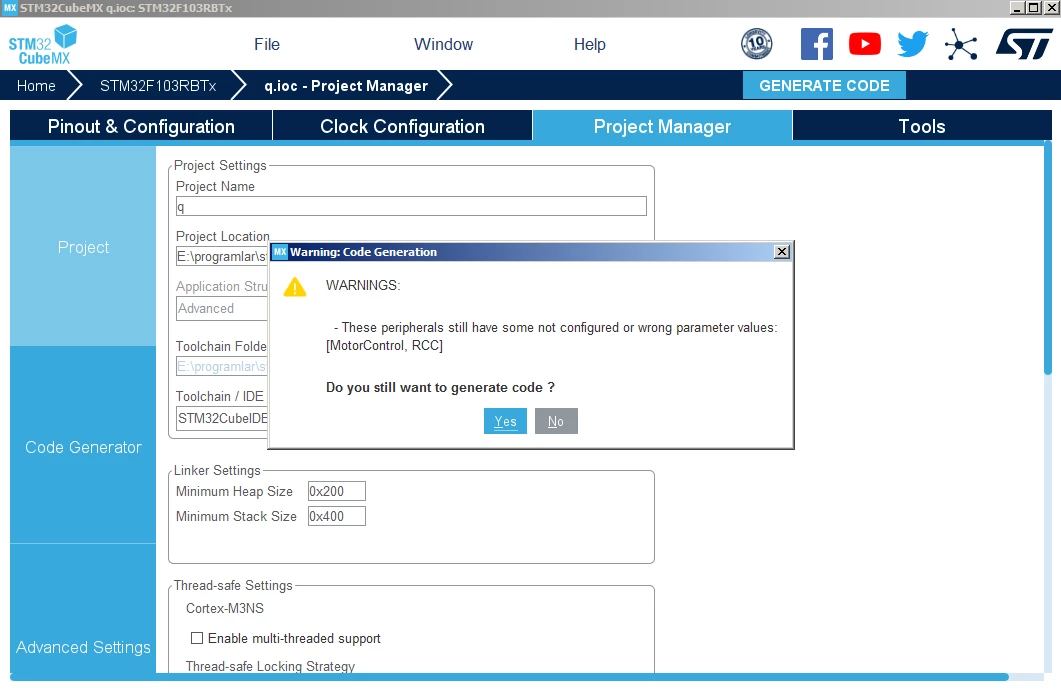Image resolution: width=1061 pixels, height=691 pixels.
Task: Select the Code Generator side section
Action: pos(83,447)
